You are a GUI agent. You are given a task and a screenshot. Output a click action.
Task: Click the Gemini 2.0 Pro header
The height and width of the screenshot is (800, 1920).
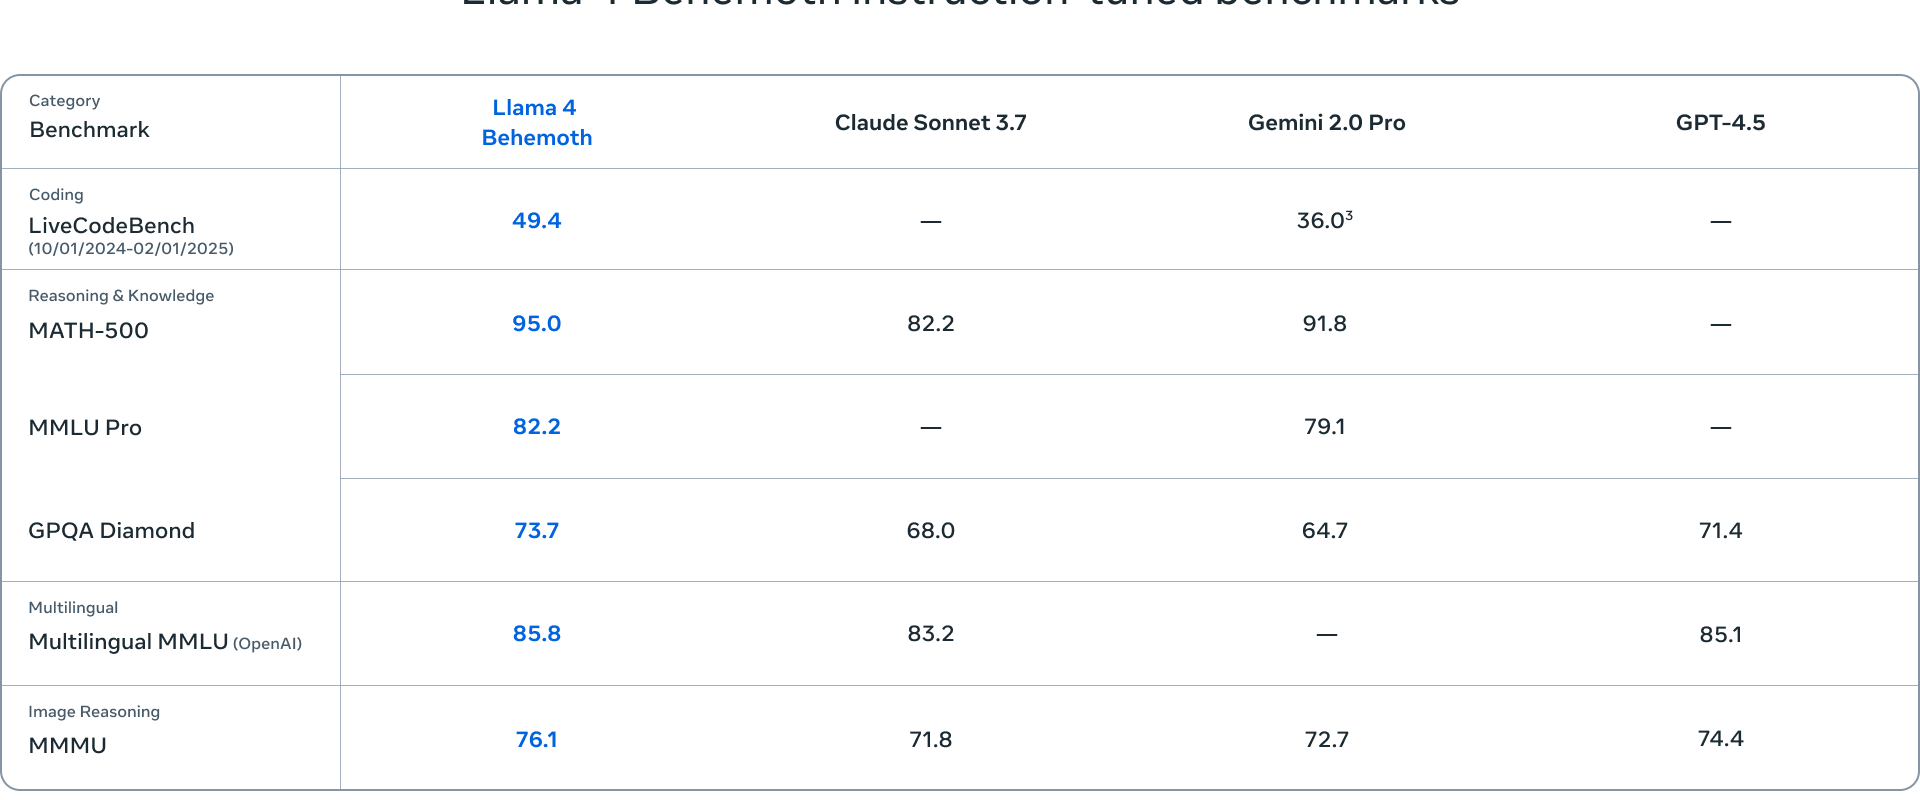[1326, 123]
